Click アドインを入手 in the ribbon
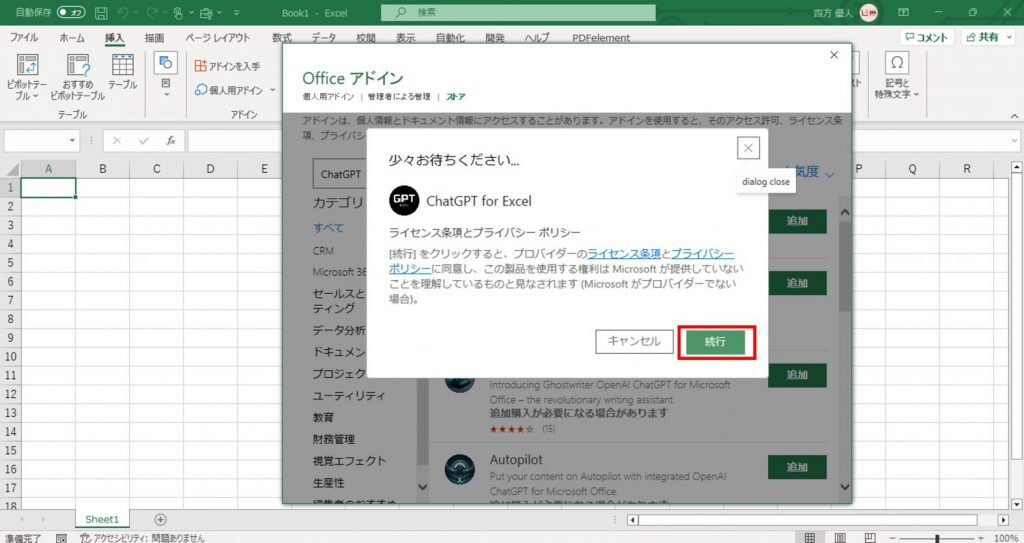The width and height of the screenshot is (1024, 543). pos(227,66)
